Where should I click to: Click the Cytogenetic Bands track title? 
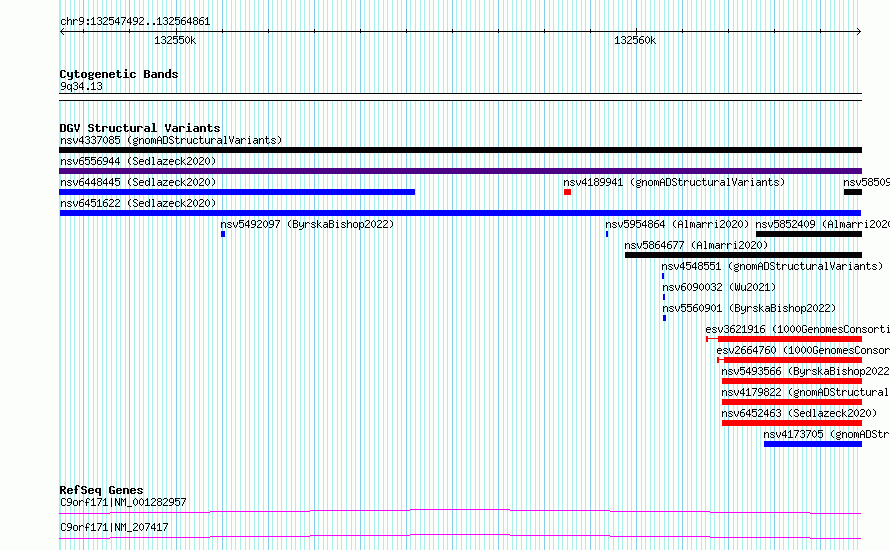pyautogui.click(x=119, y=74)
